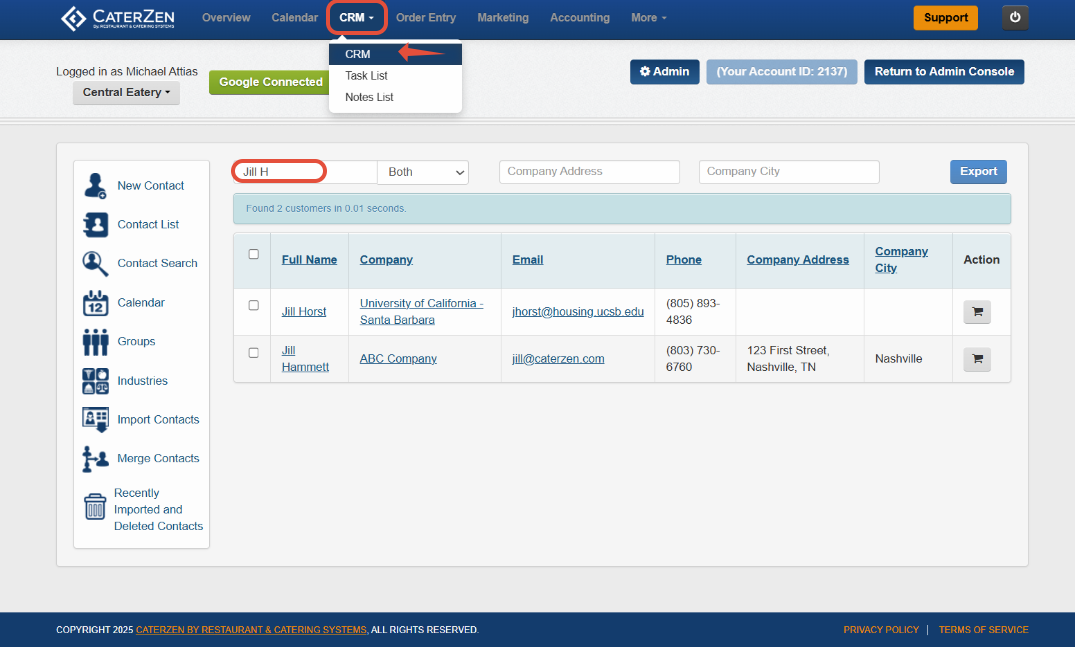Viewport: 1075px width, 647px height.
Task: Check the Jill Hammett row checkbox
Action: coord(254,353)
